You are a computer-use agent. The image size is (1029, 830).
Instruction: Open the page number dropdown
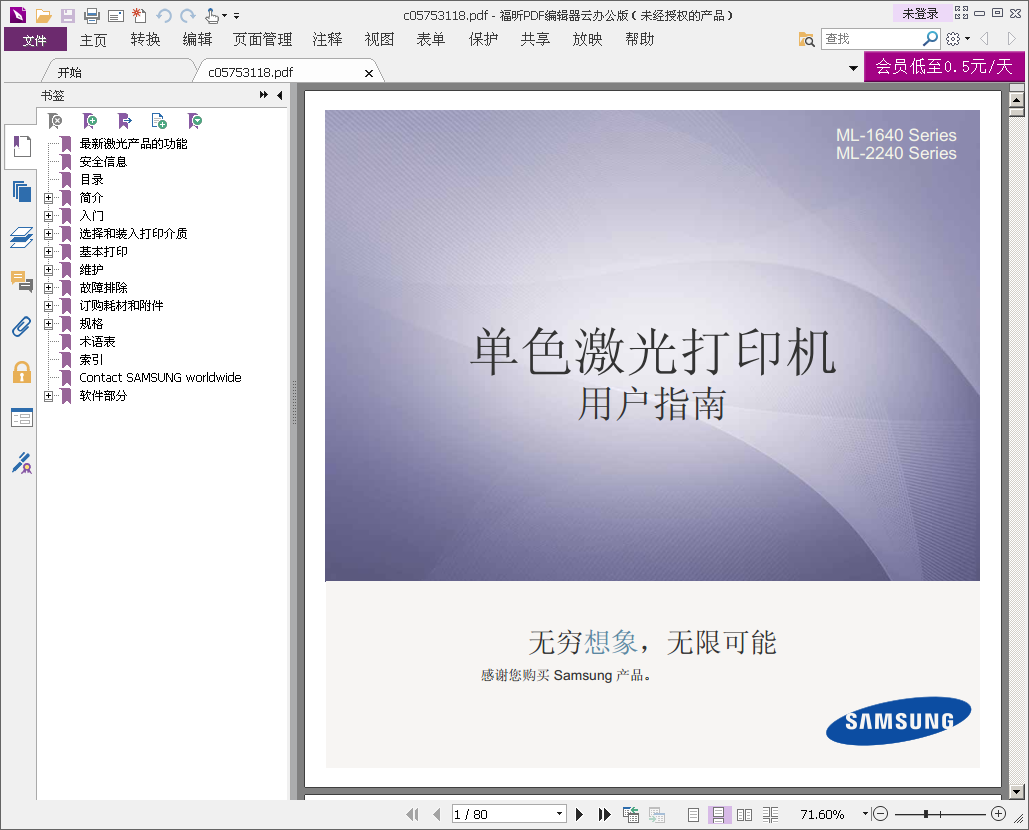(559, 814)
